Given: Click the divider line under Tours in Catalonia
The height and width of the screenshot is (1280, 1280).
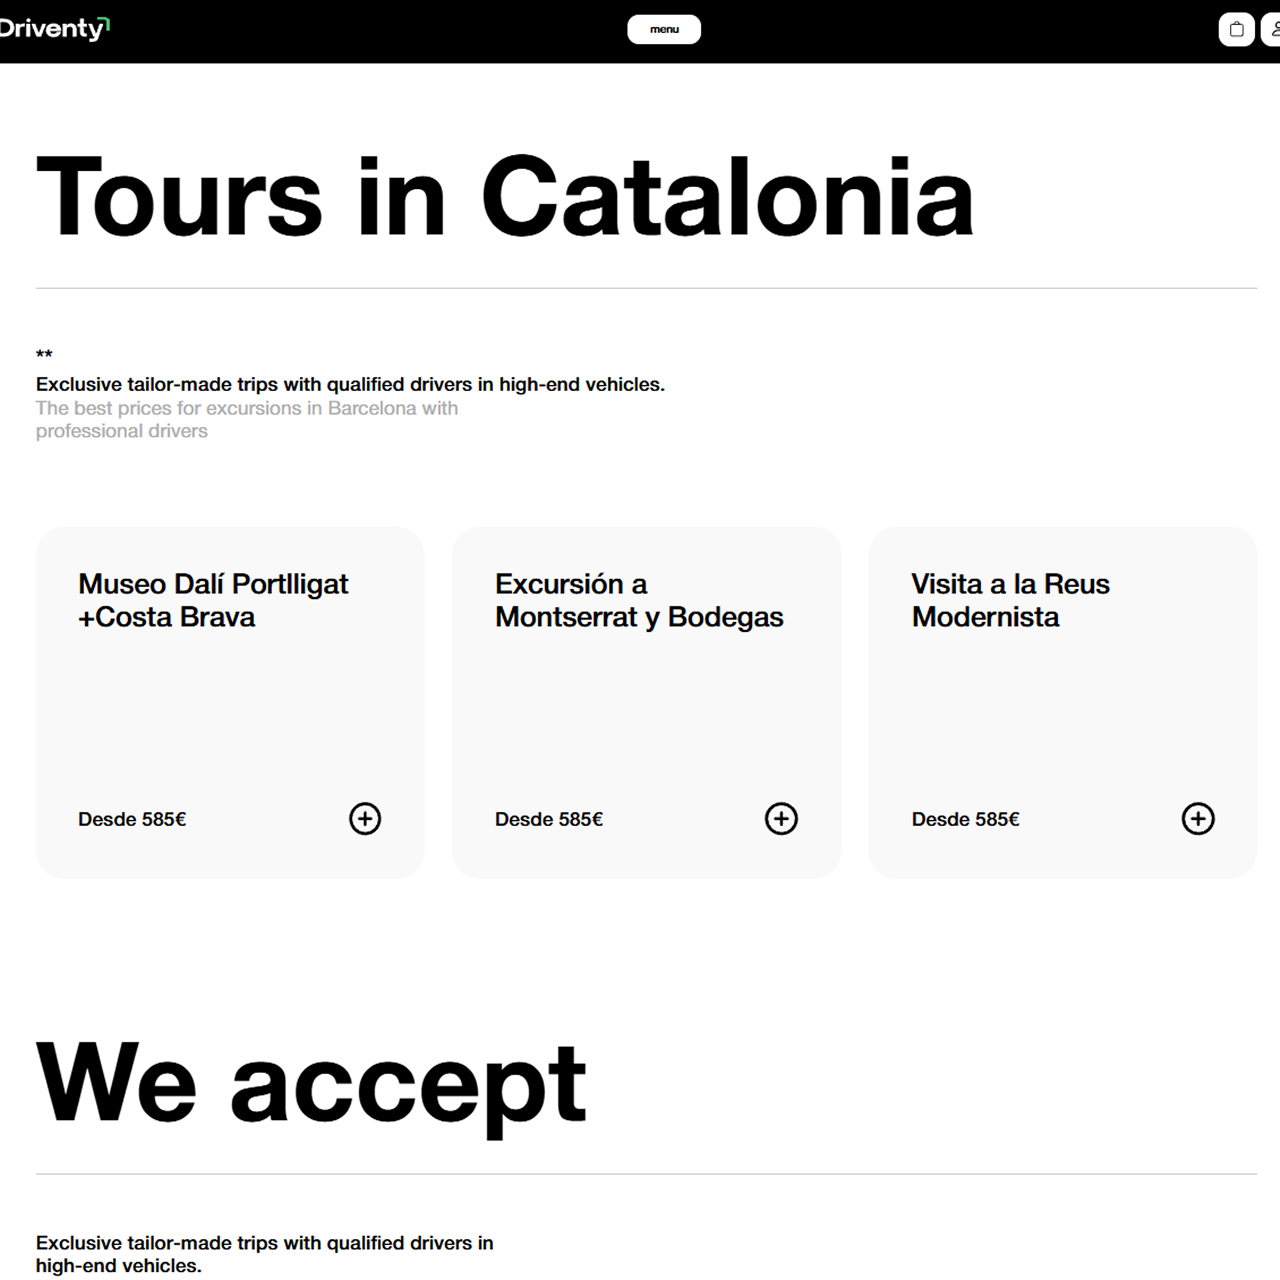Looking at the screenshot, I should click(x=646, y=288).
